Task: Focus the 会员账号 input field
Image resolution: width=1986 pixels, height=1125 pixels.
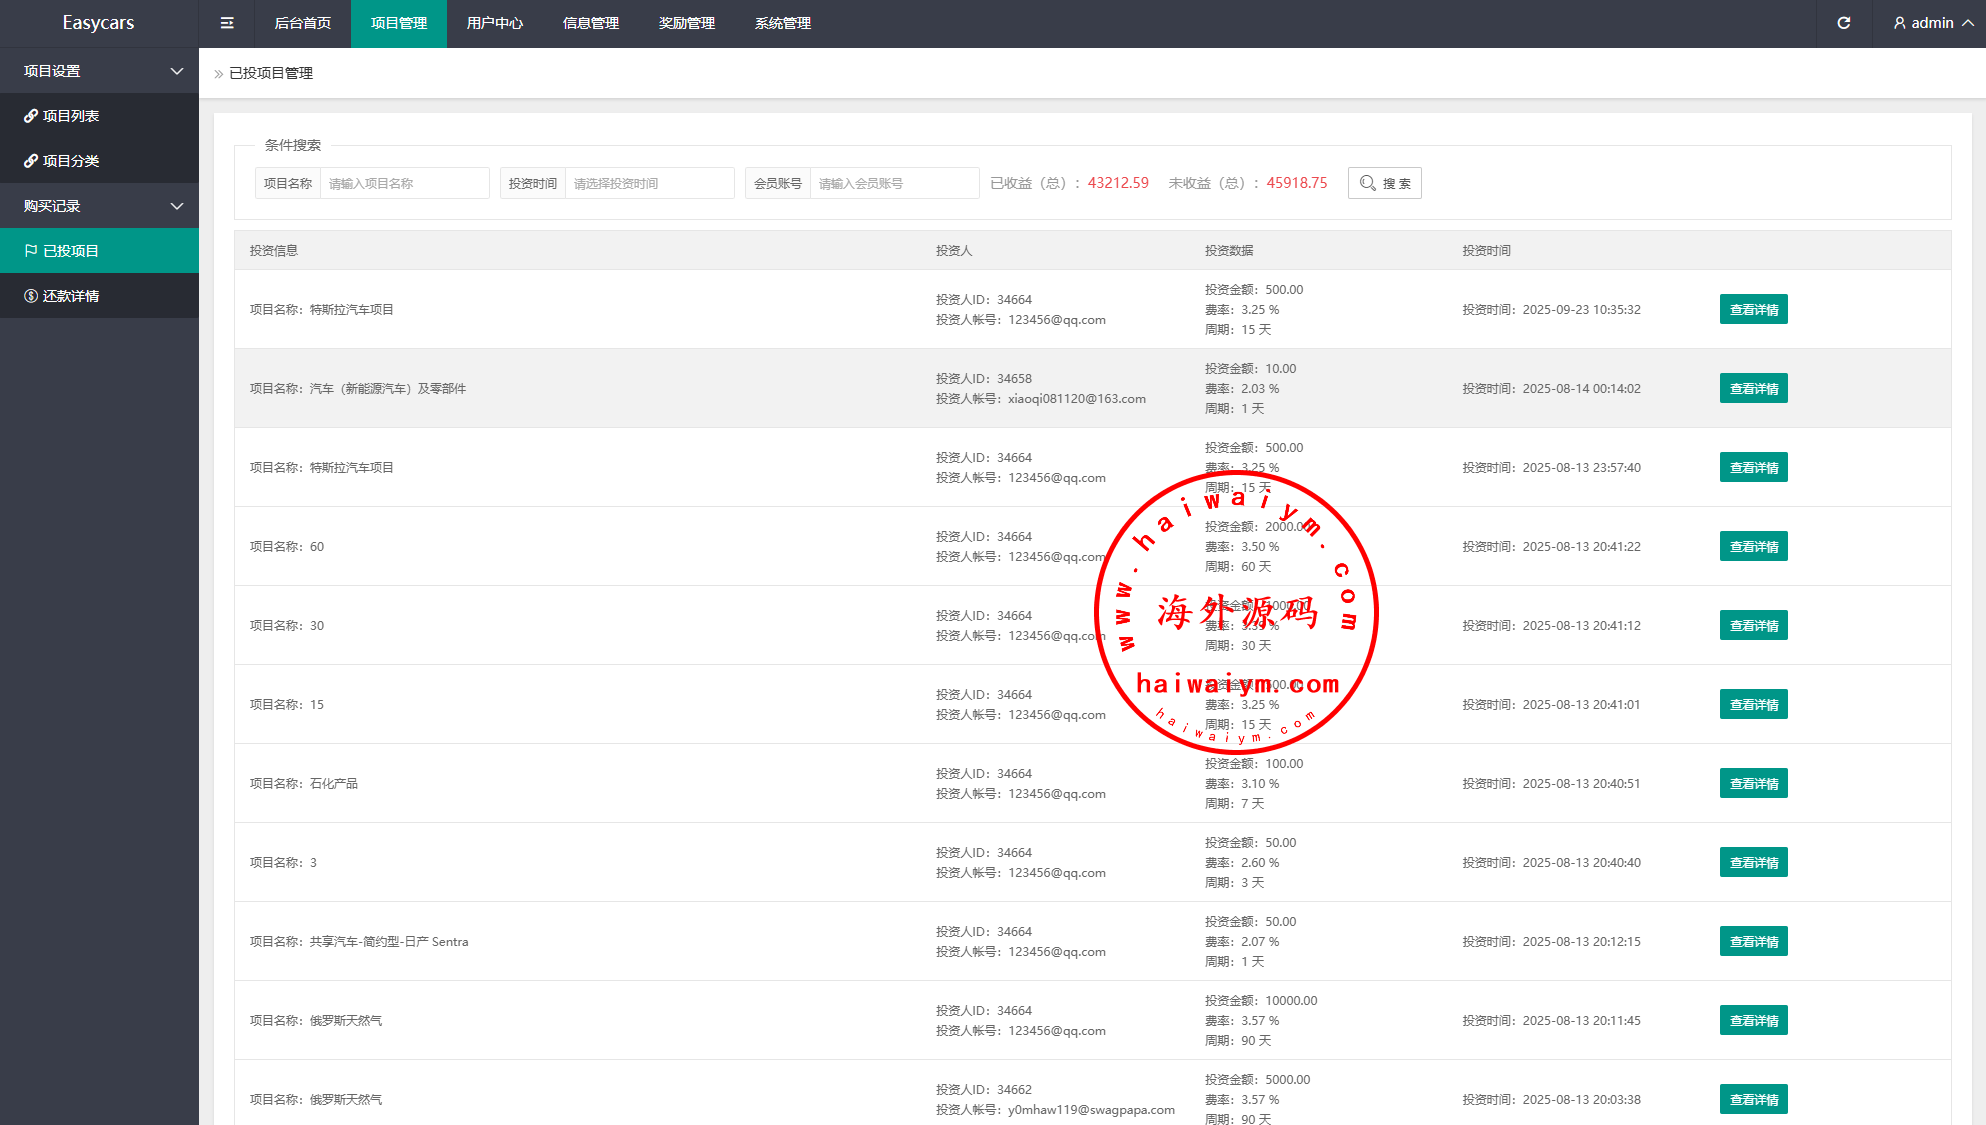Action: [x=893, y=183]
